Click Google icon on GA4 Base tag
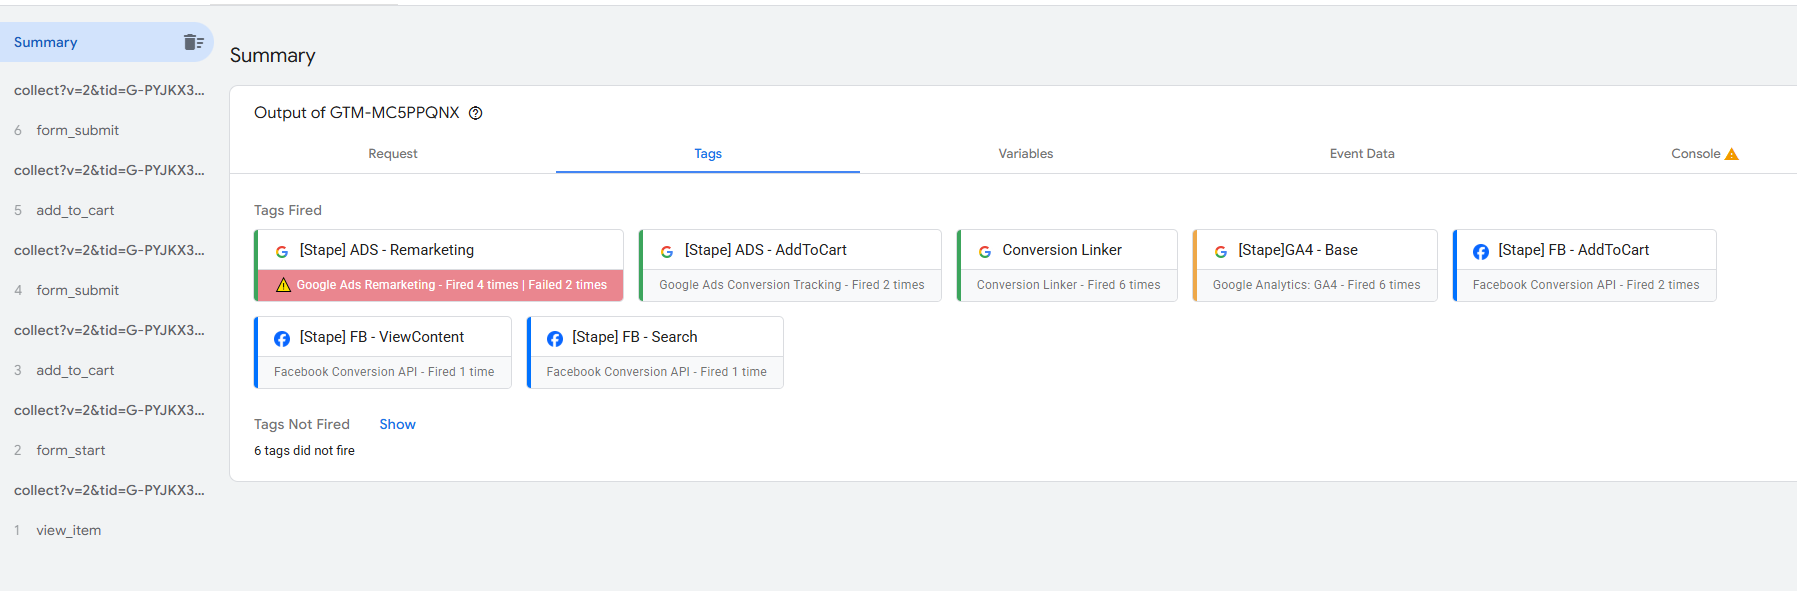This screenshot has width=1797, height=591. coord(1221,252)
